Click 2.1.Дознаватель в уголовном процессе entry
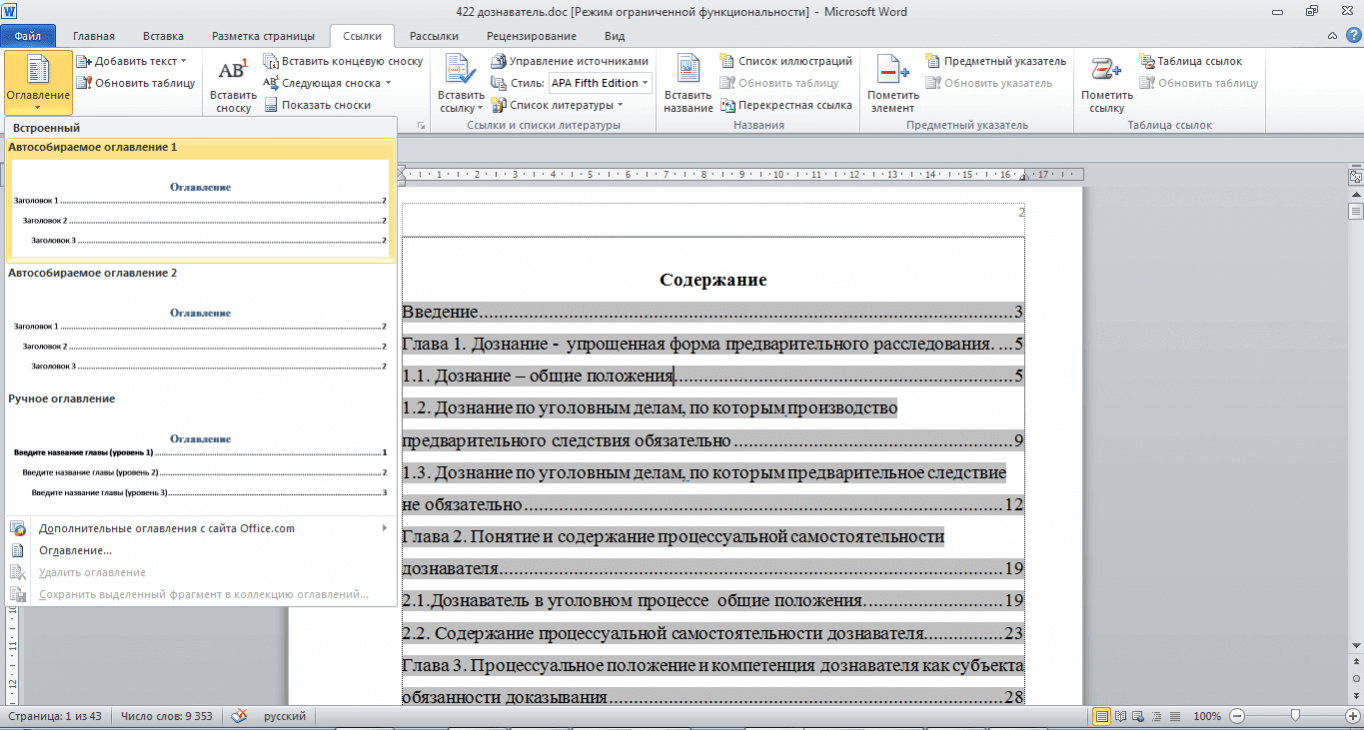 tap(713, 601)
